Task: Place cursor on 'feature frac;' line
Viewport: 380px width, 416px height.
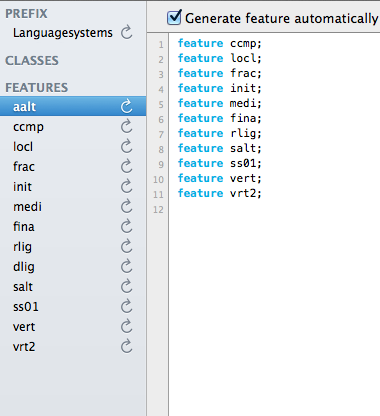Action: coord(220,73)
